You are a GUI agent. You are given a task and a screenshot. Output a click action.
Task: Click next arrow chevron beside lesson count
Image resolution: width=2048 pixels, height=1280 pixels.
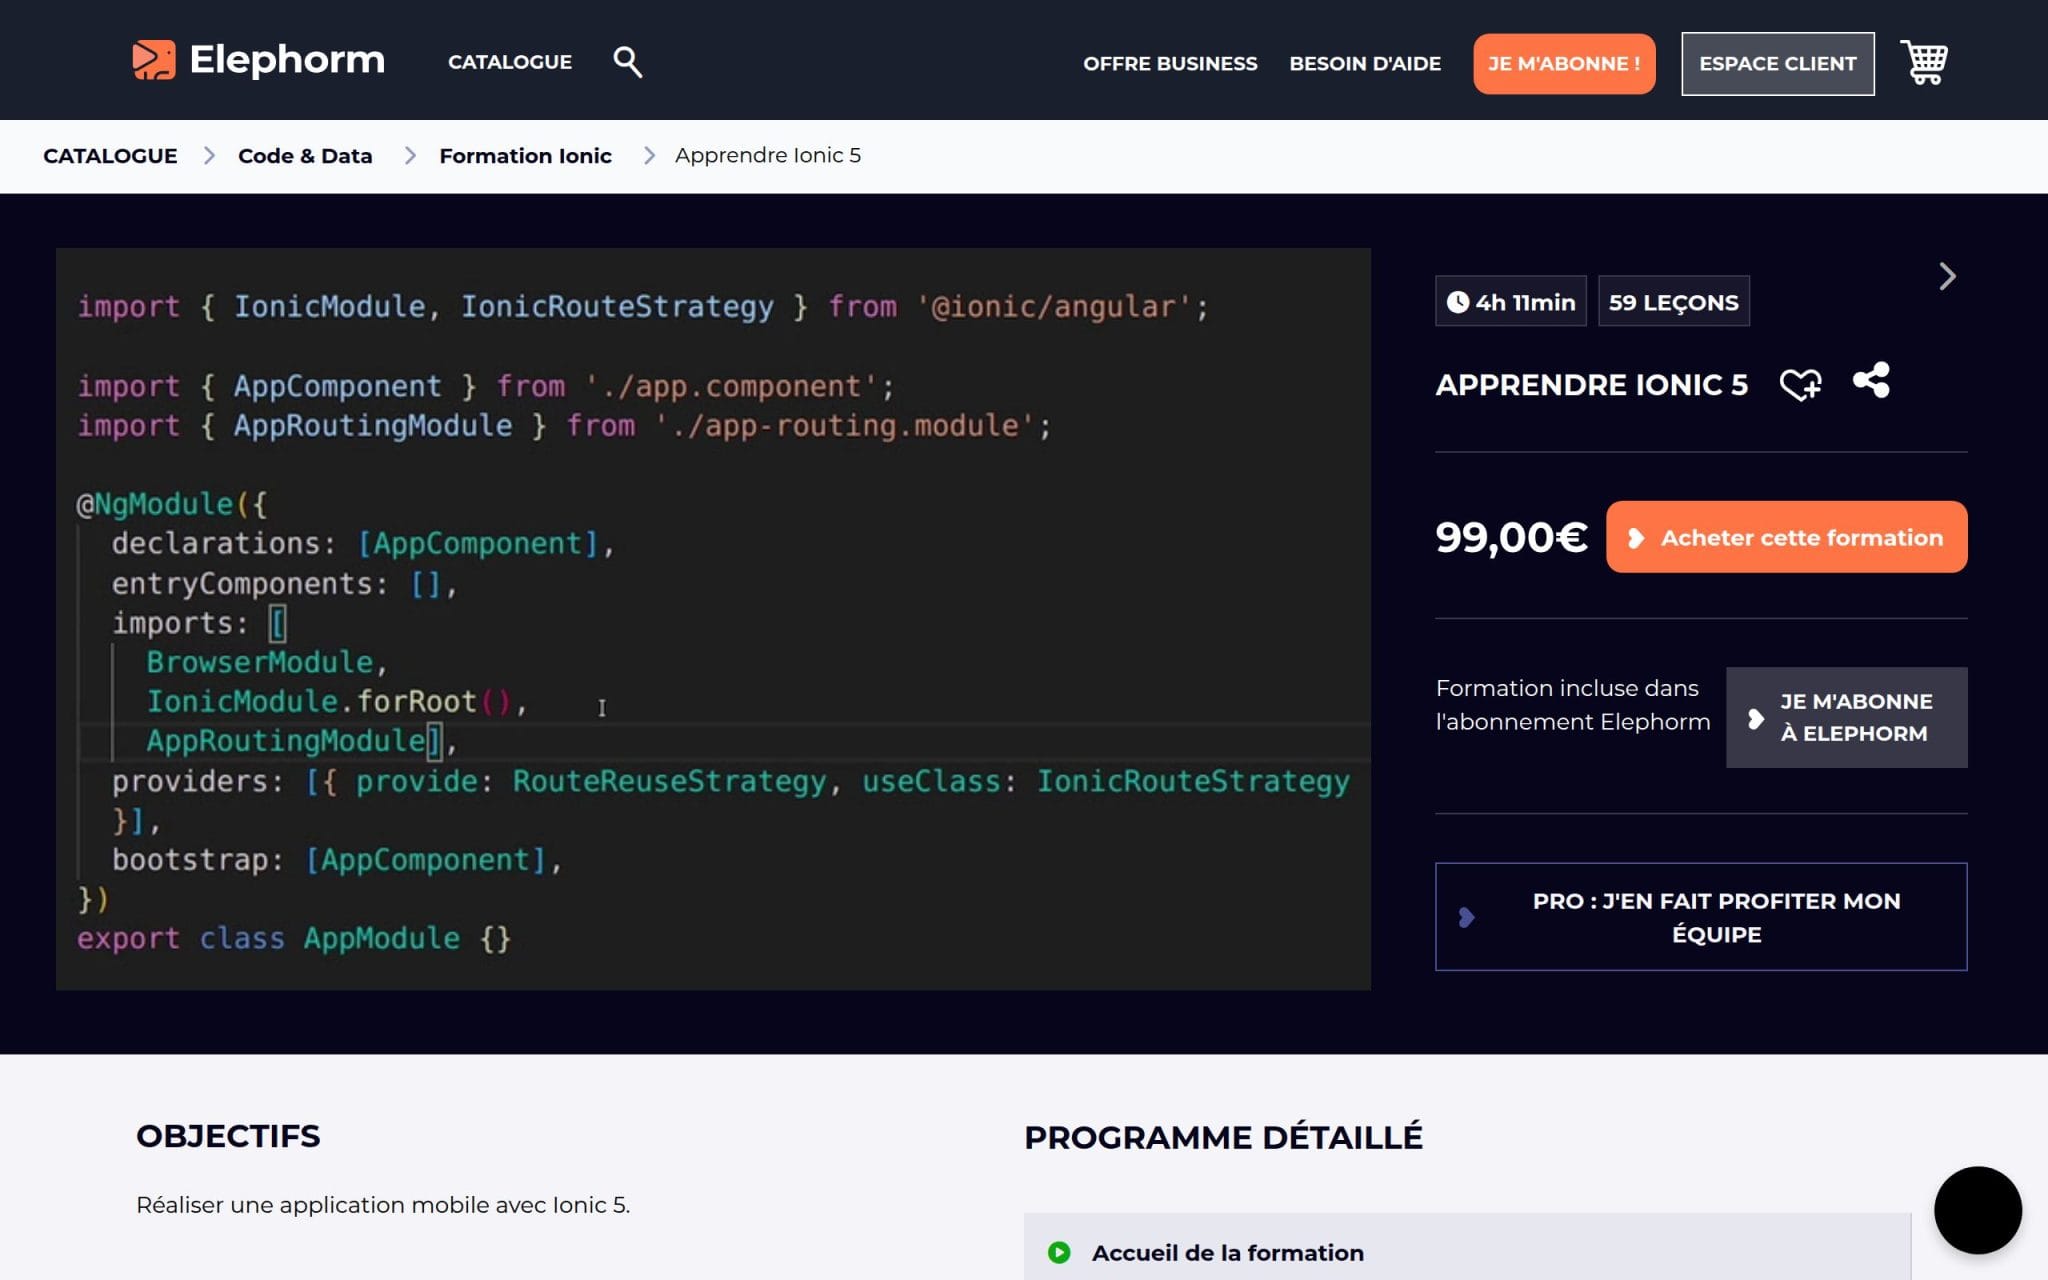click(x=1946, y=276)
